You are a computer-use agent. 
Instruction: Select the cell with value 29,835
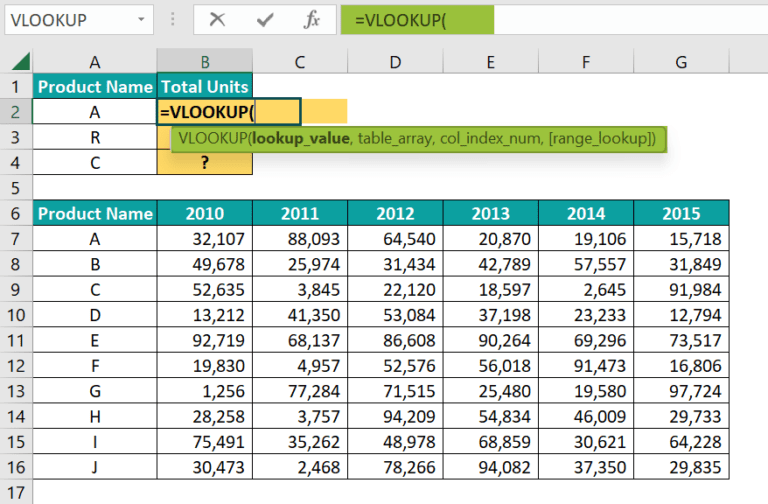tap(681, 467)
